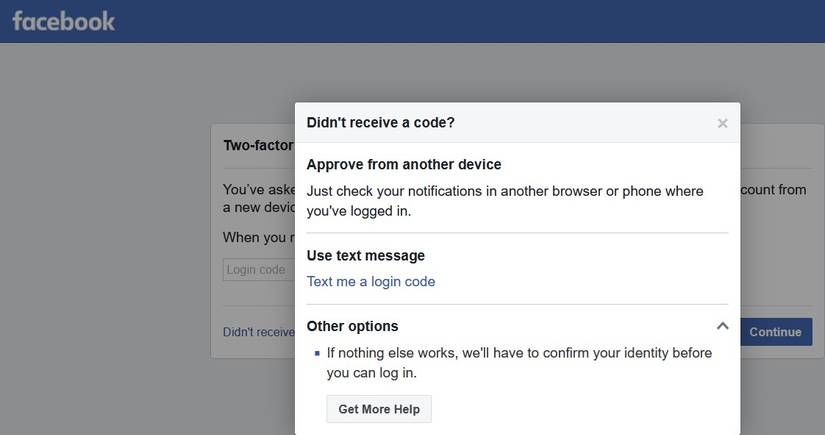Click the "Didn't receive" link behind dialog
This screenshot has height=435, width=825.
tap(258, 332)
